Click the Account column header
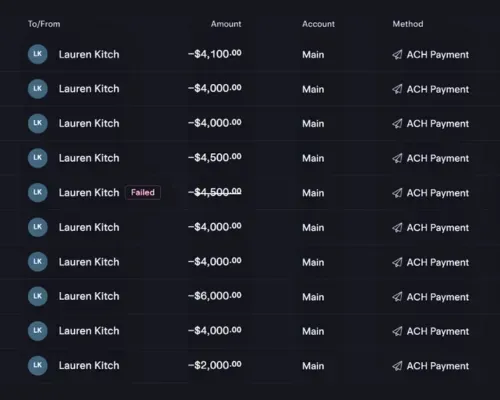 tap(318, 24)
